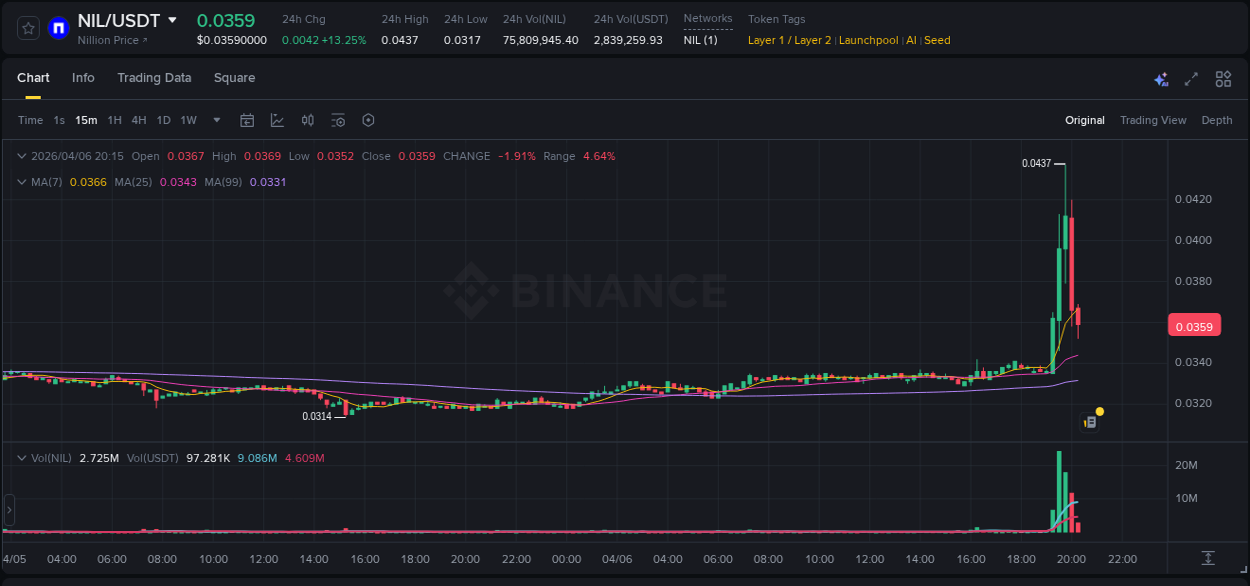Open the Nillion Price link
This screenshot has width=1250, height=586.
pos(112,40)
